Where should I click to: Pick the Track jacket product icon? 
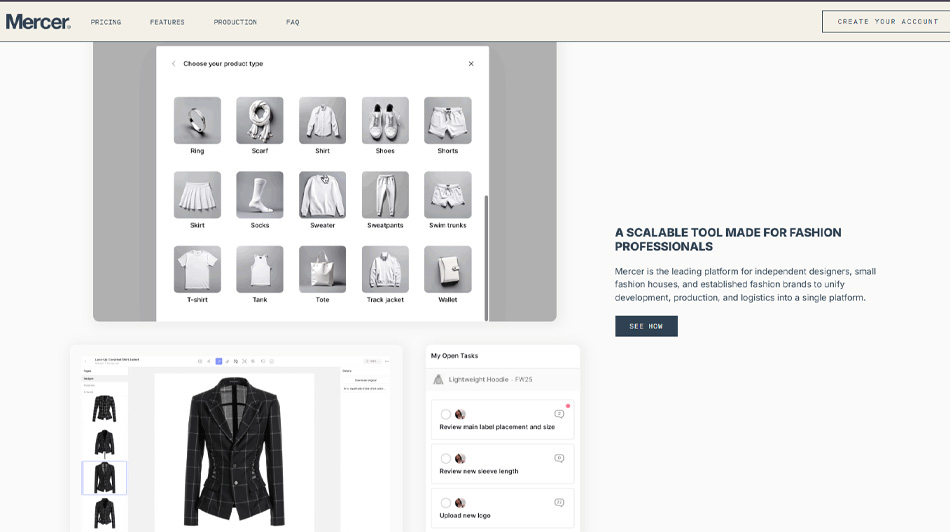385,269
